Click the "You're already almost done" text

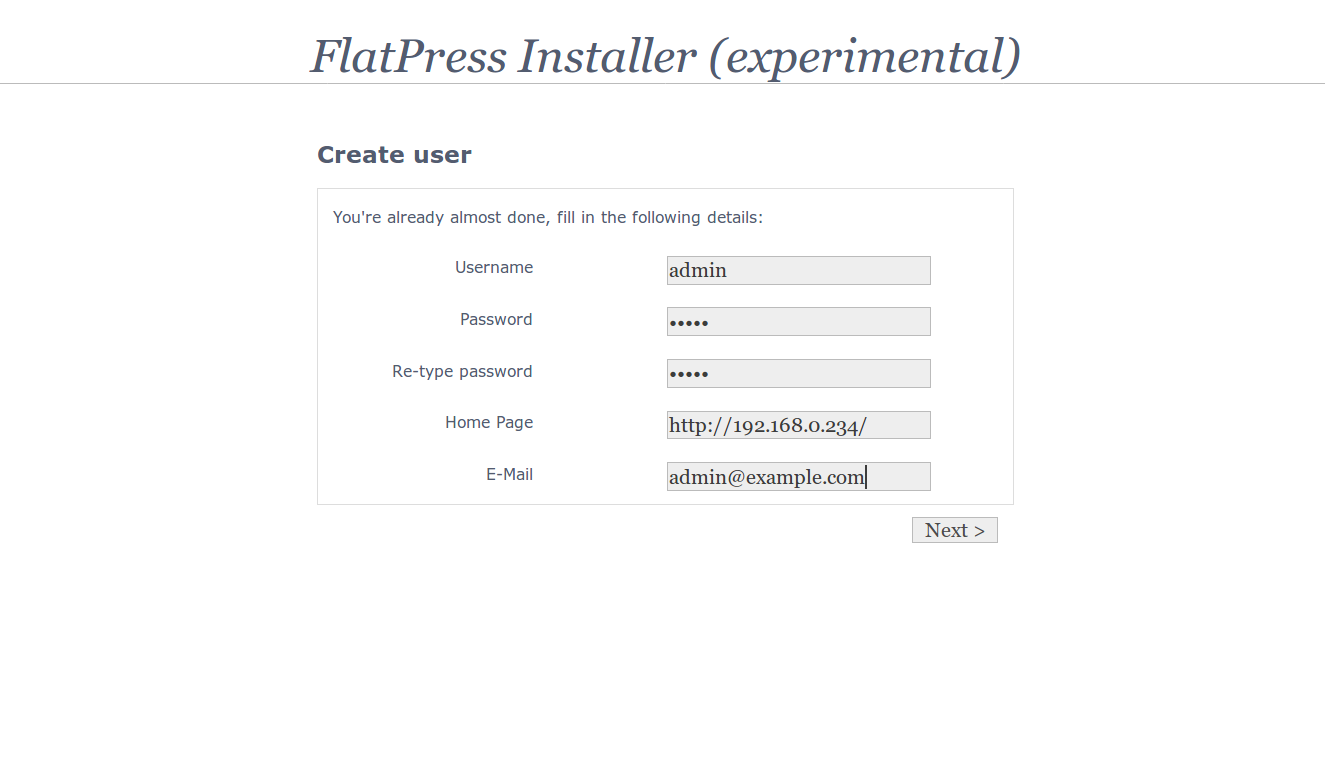pos(440,217)
